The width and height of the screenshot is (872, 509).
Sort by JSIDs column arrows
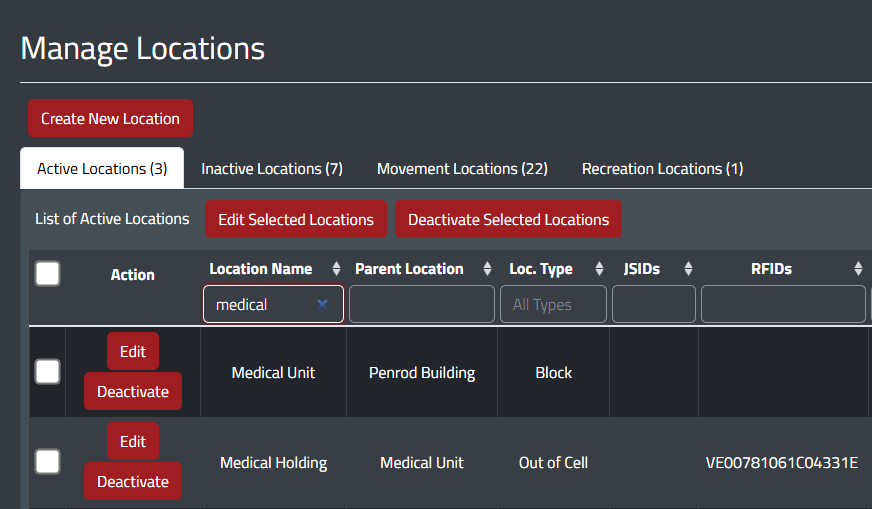pos(688,269)
